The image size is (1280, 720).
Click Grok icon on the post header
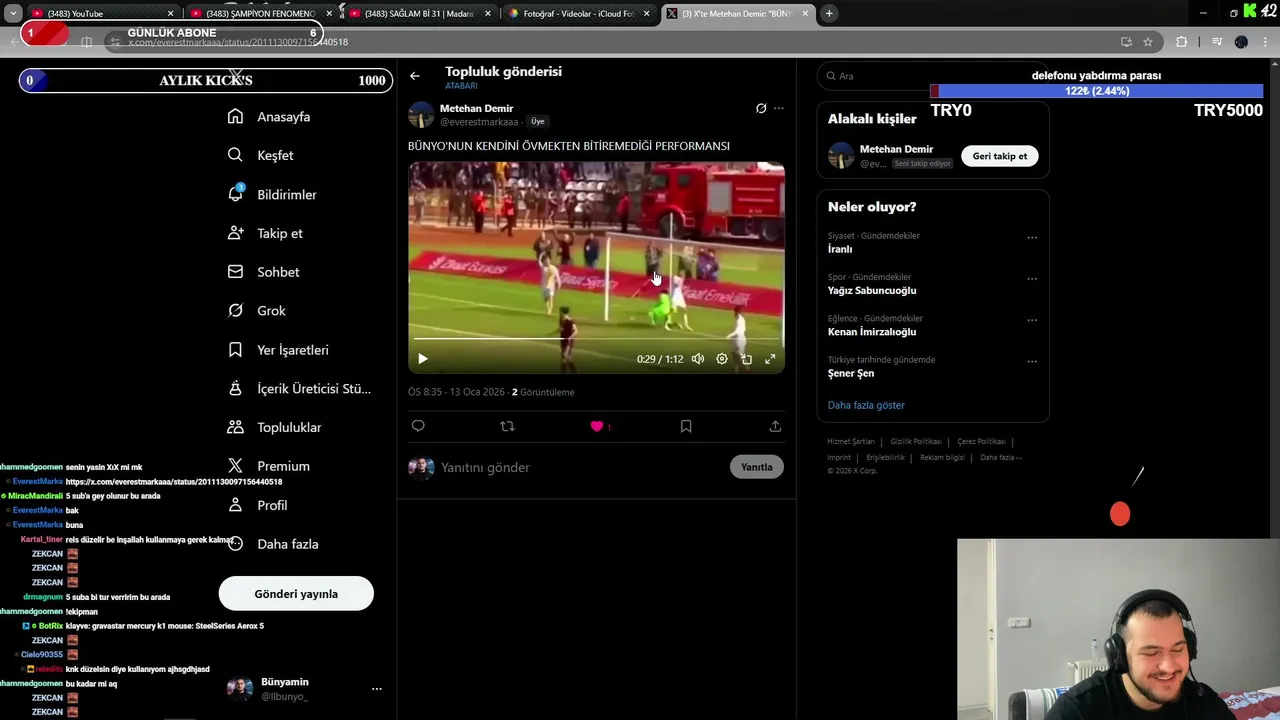(x=761, y=108)
